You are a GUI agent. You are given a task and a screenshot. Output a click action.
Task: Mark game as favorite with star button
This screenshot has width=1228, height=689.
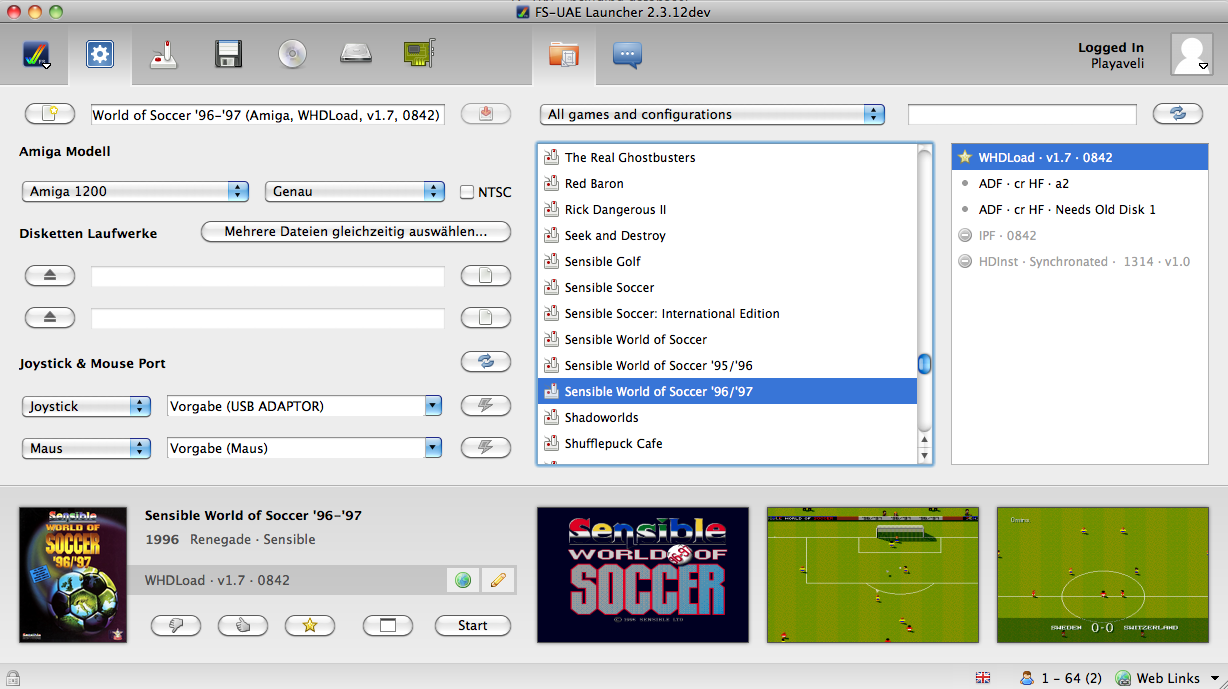coord(310,625)
